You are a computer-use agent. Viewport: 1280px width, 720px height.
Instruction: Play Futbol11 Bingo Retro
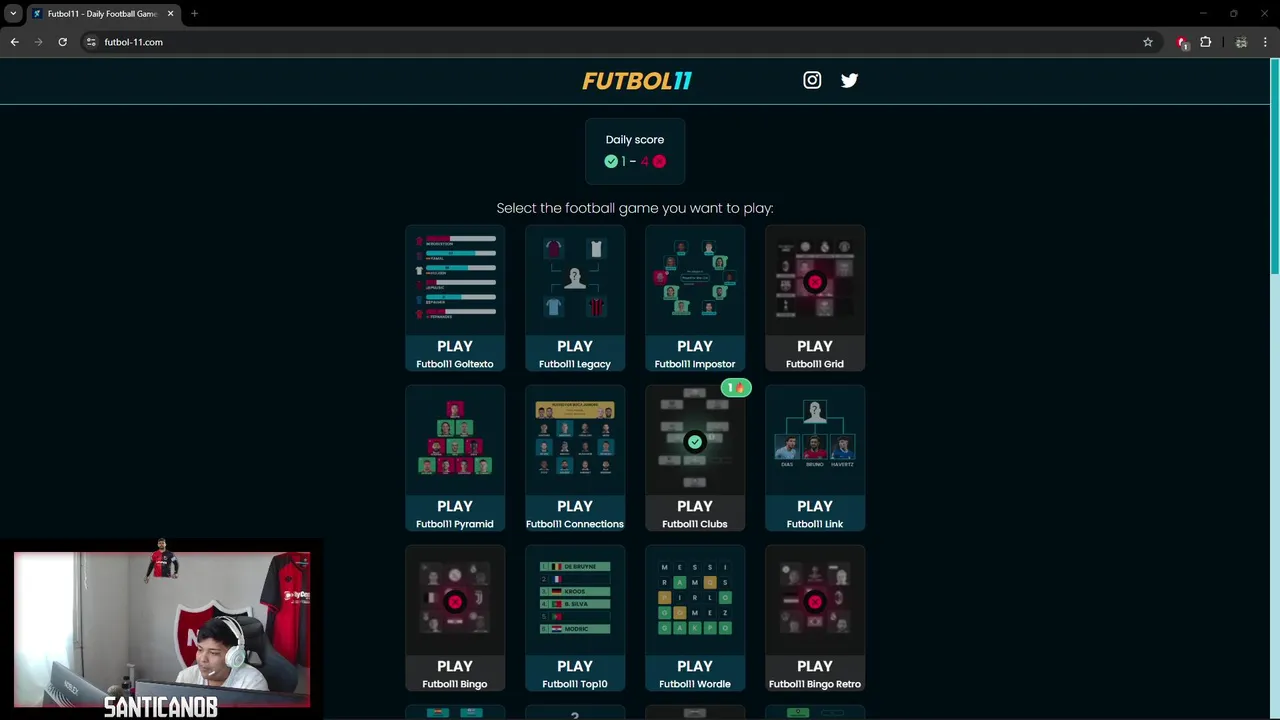[815, 673]
